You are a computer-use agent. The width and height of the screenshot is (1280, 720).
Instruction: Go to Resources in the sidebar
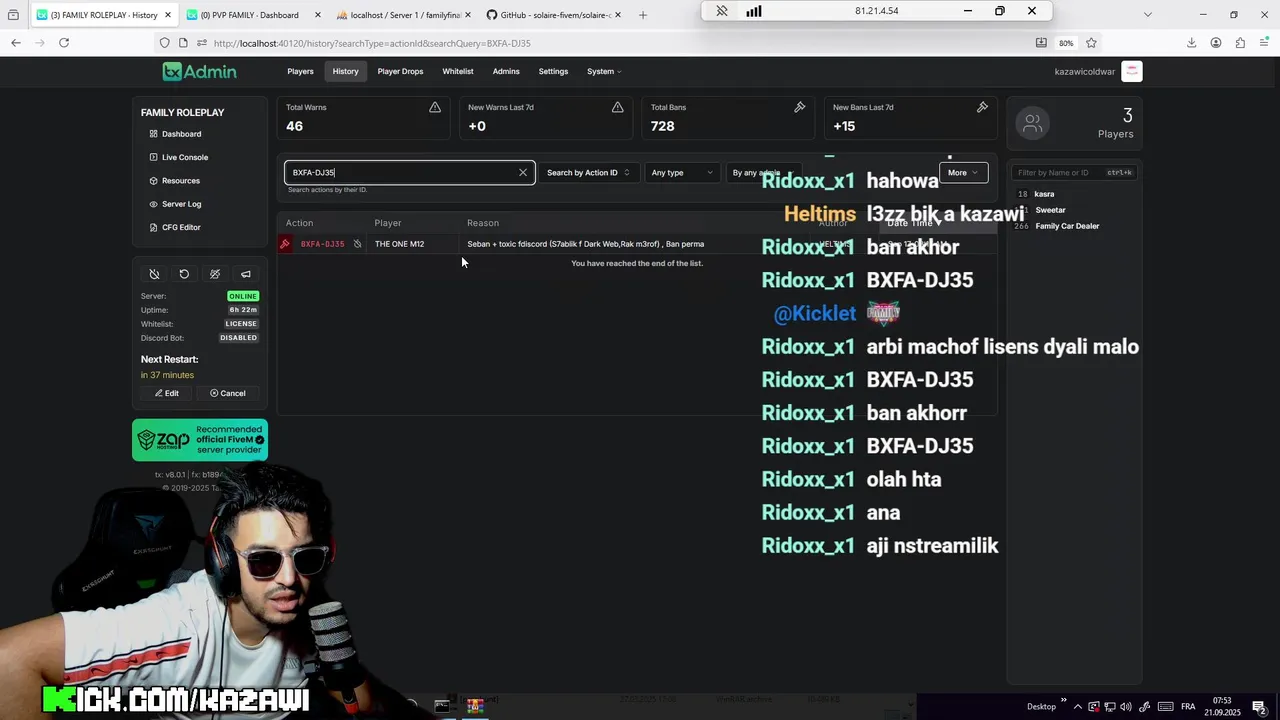tap(175, 181)
